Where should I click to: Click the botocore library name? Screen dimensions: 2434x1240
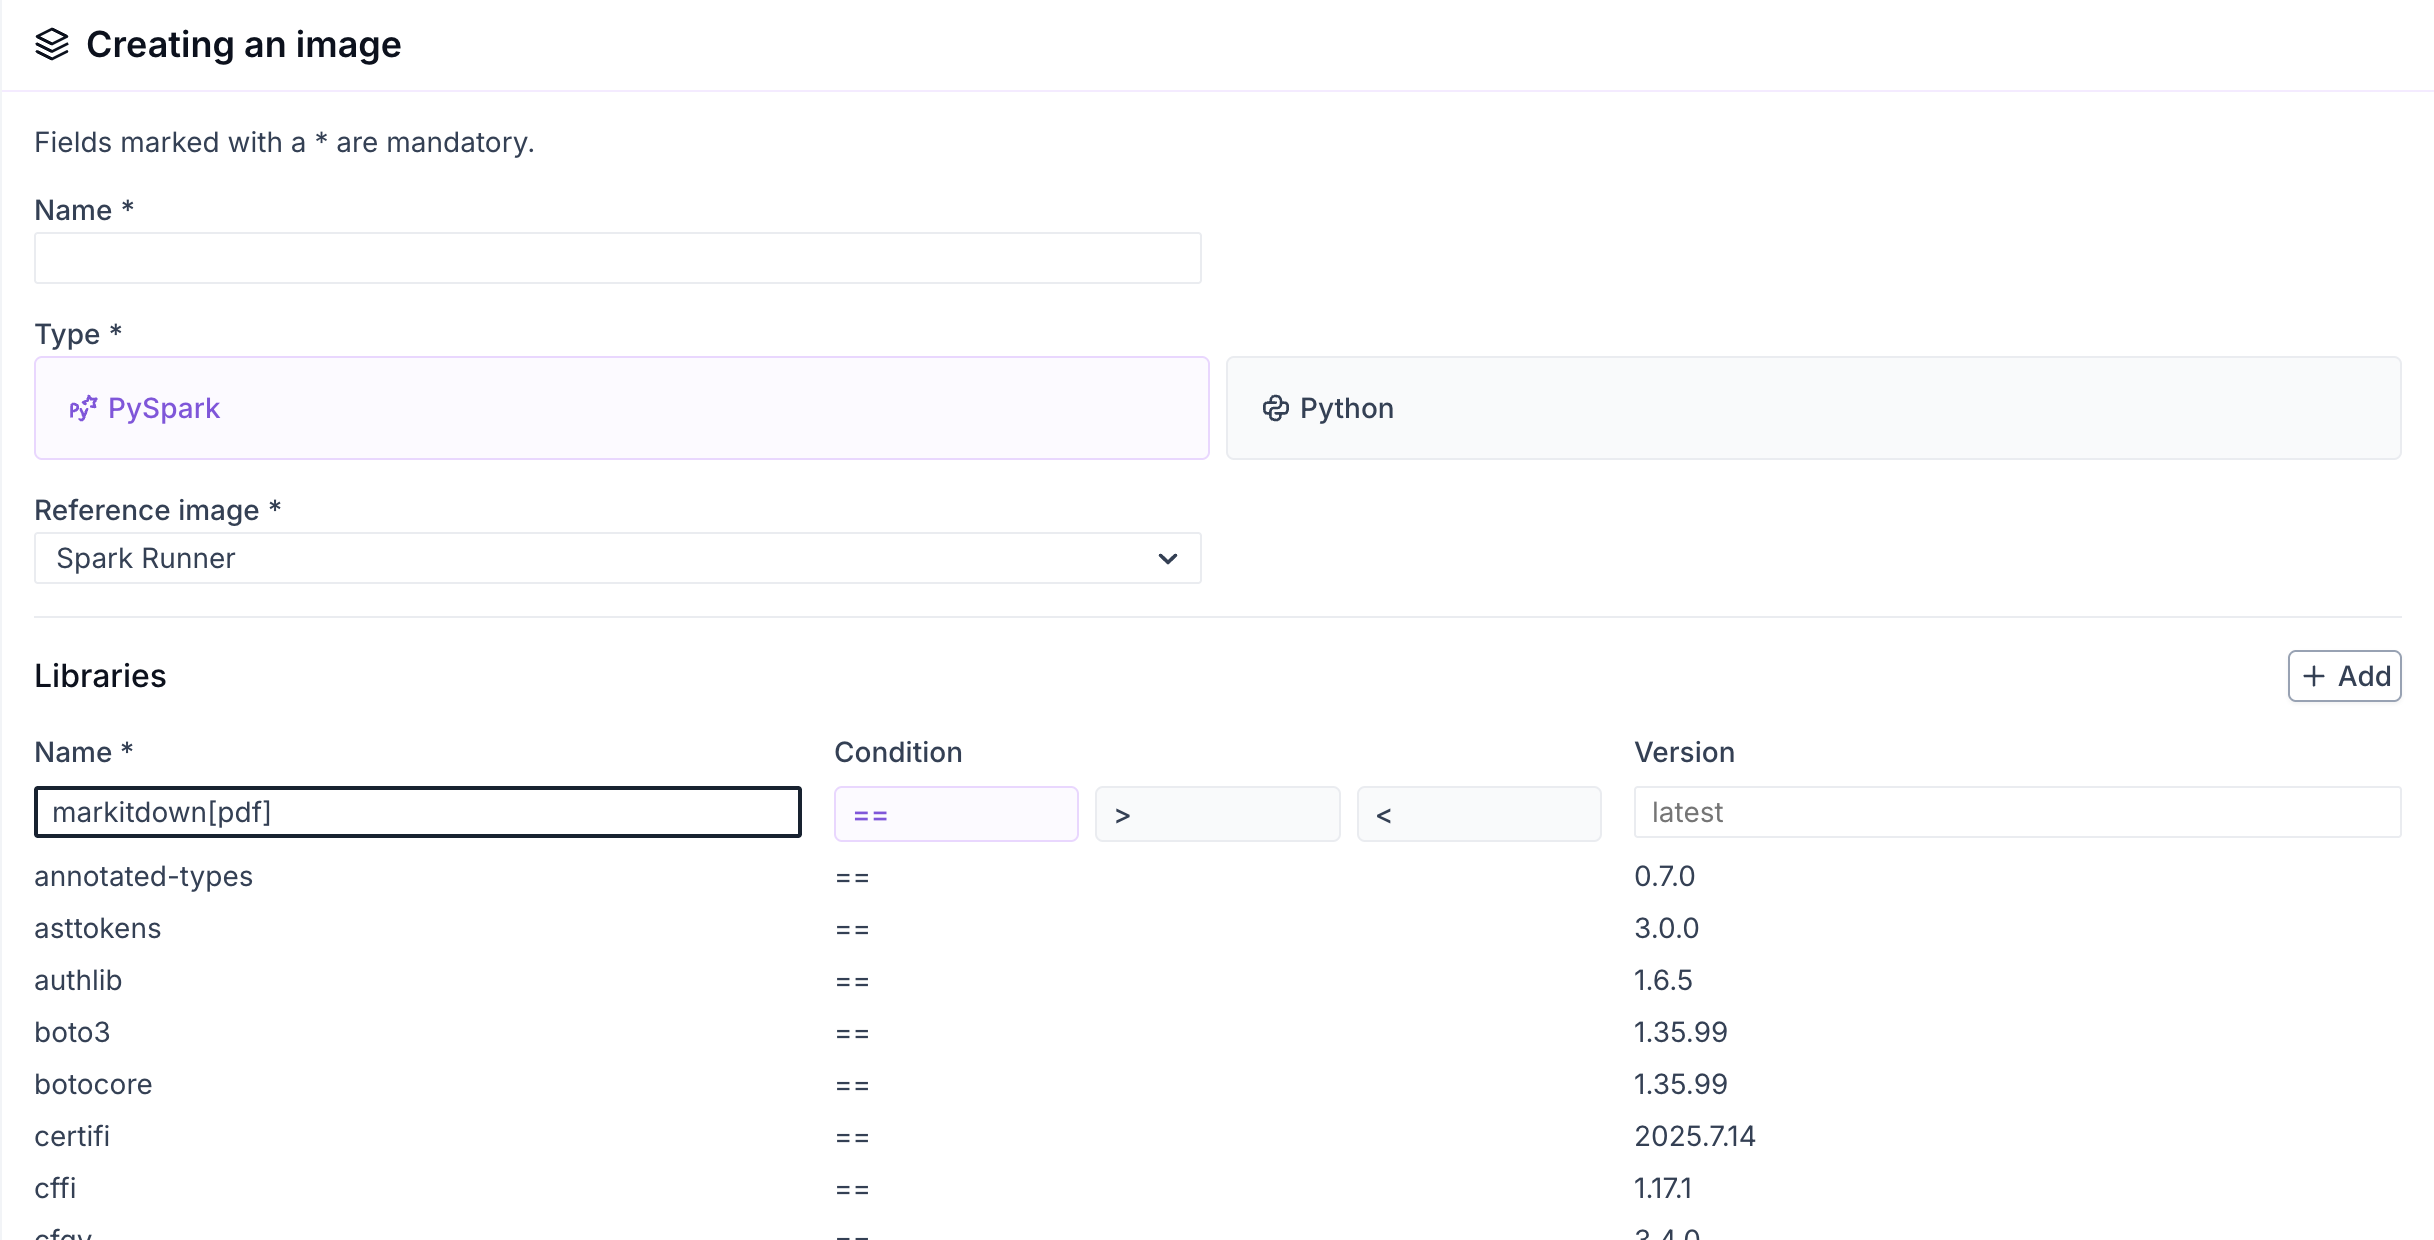[x=93, y=1084]
